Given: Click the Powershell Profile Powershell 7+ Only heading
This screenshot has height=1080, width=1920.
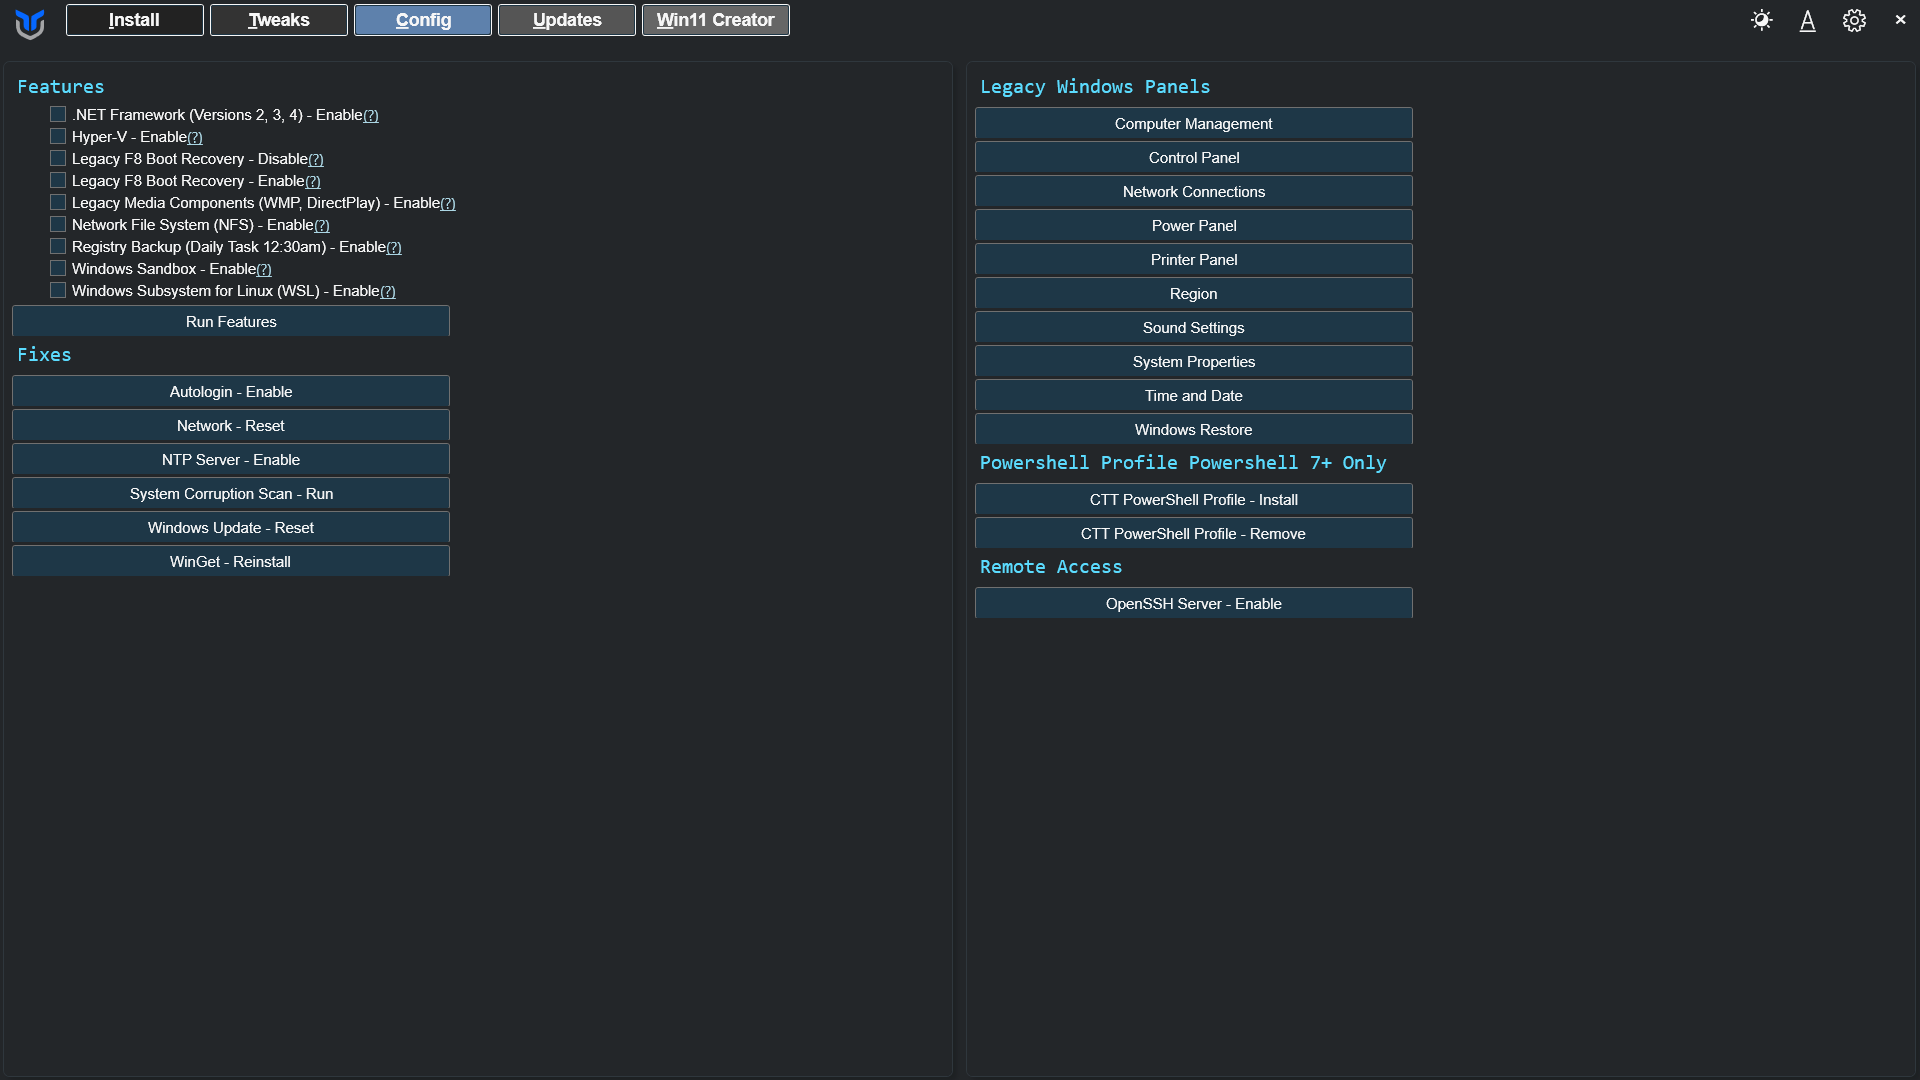Looking at the screenshot, I should tap(1183, 463).
